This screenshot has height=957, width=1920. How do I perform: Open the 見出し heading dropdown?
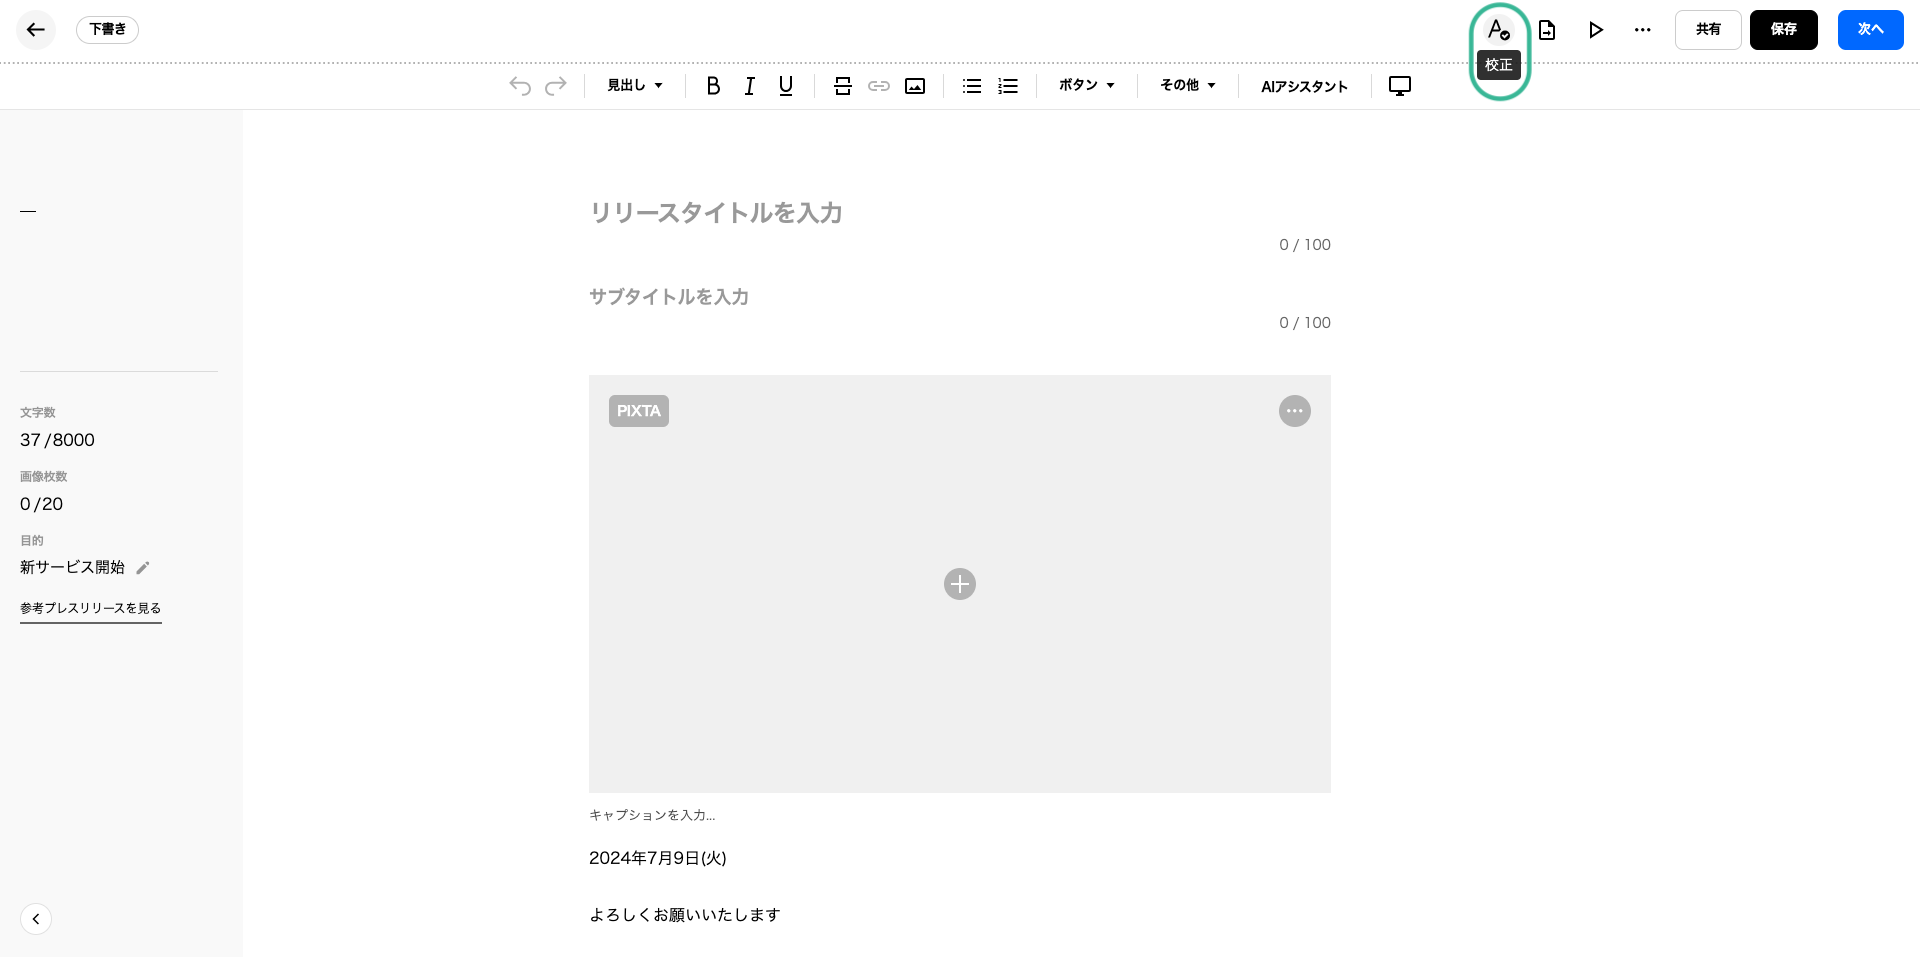pos(635,86)
